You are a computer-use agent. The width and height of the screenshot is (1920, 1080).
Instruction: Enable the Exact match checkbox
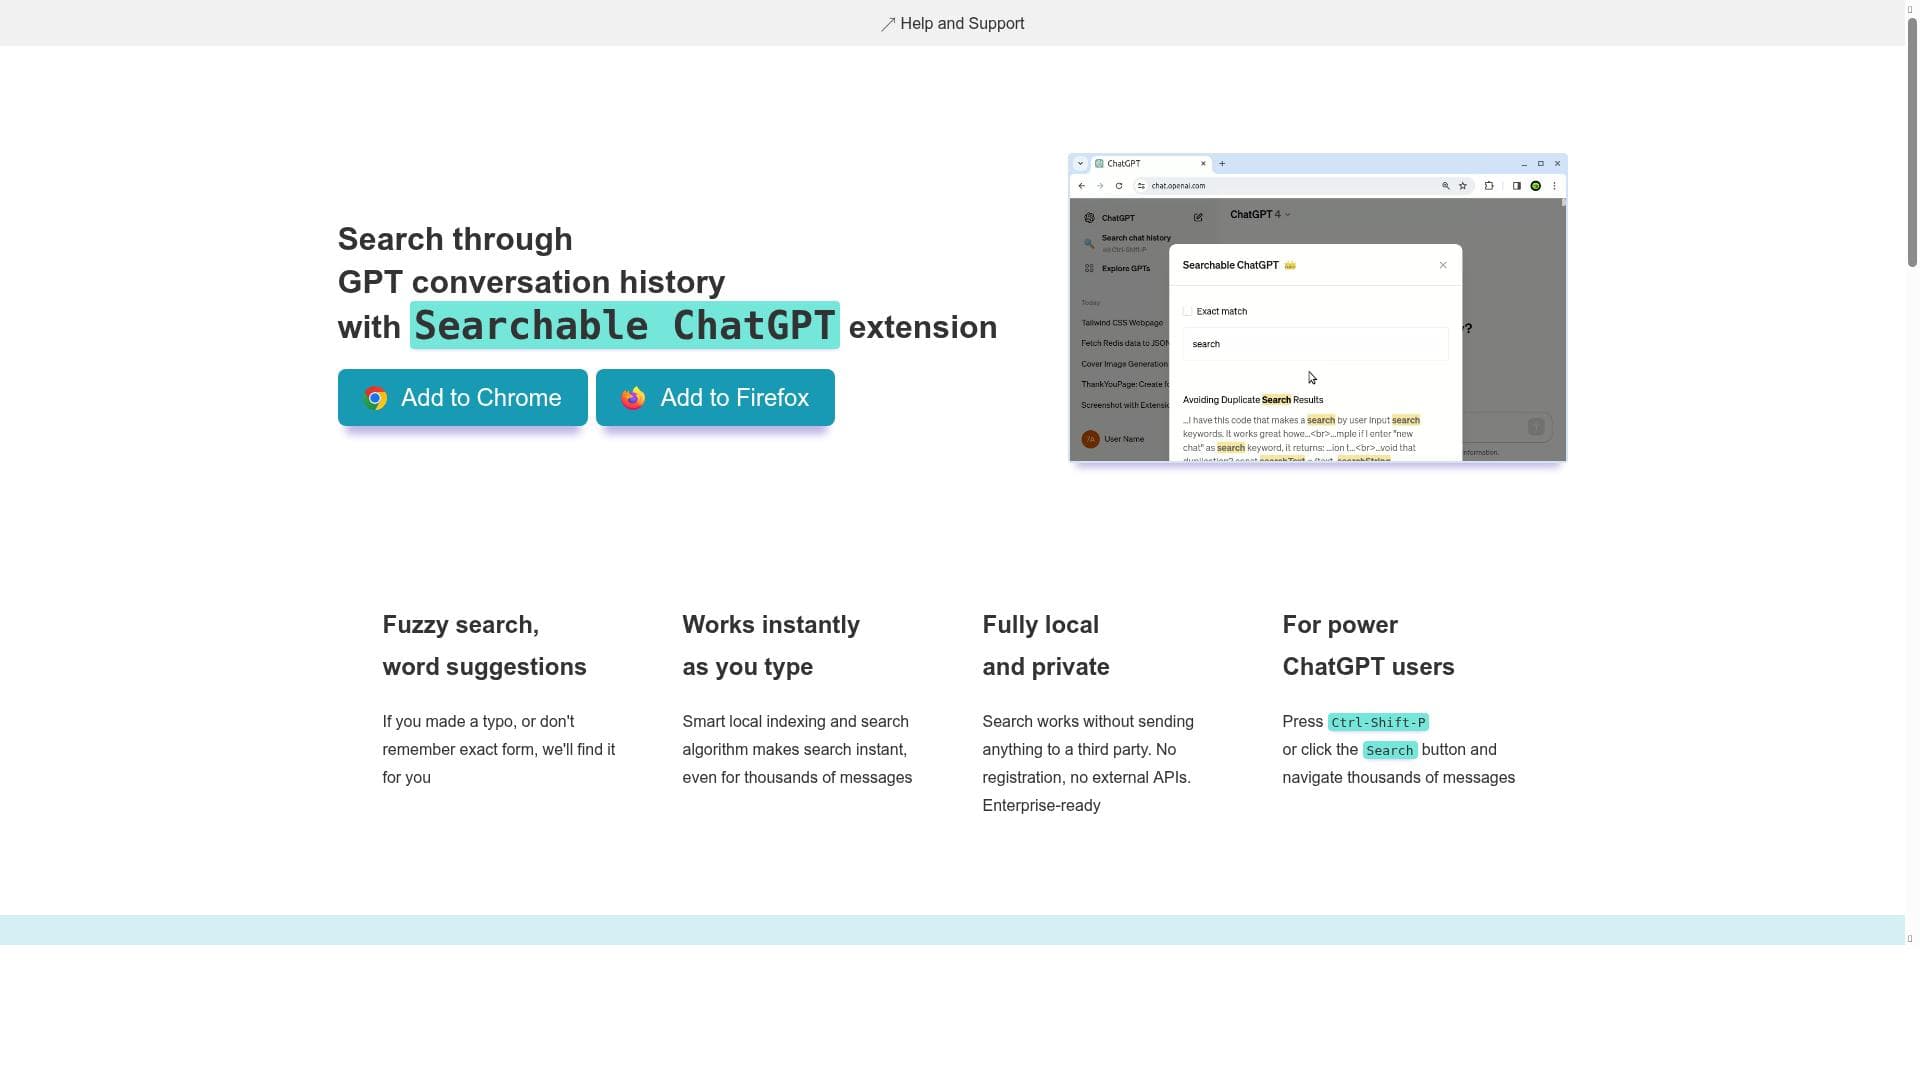click(1188, 311)
